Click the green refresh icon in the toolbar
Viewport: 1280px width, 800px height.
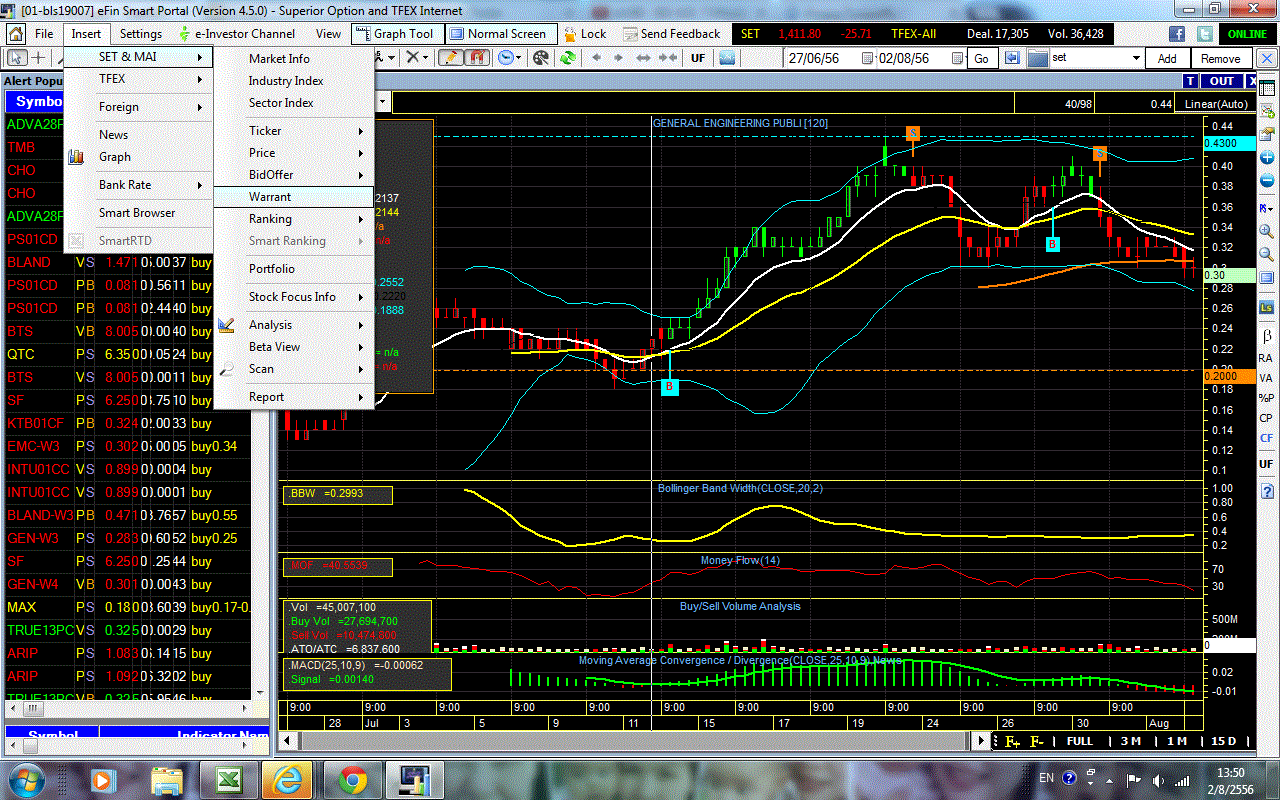[x=567, y=58]
